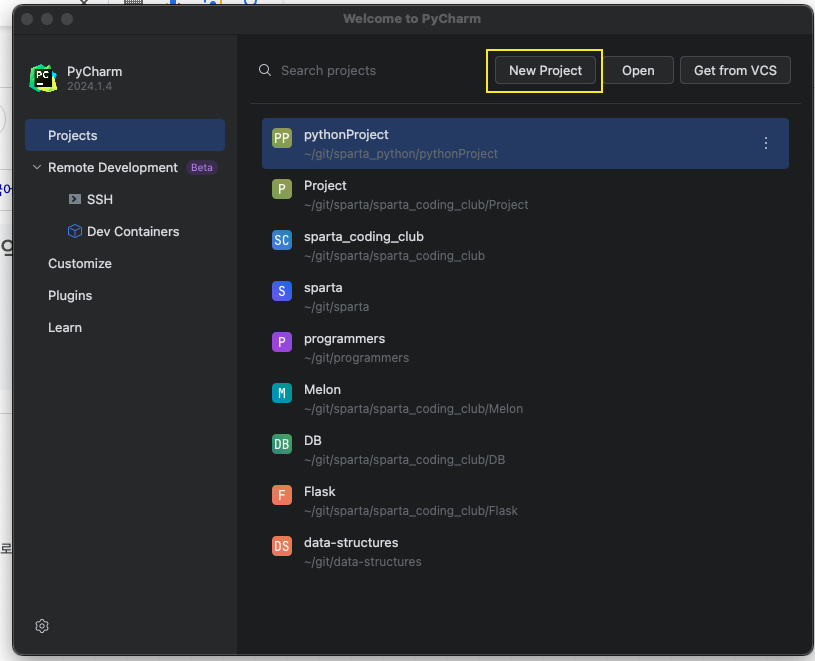Viewport: 815px width, 661px height.
Task: Select the sparta_coding_club project name
Action: [364, 236]
